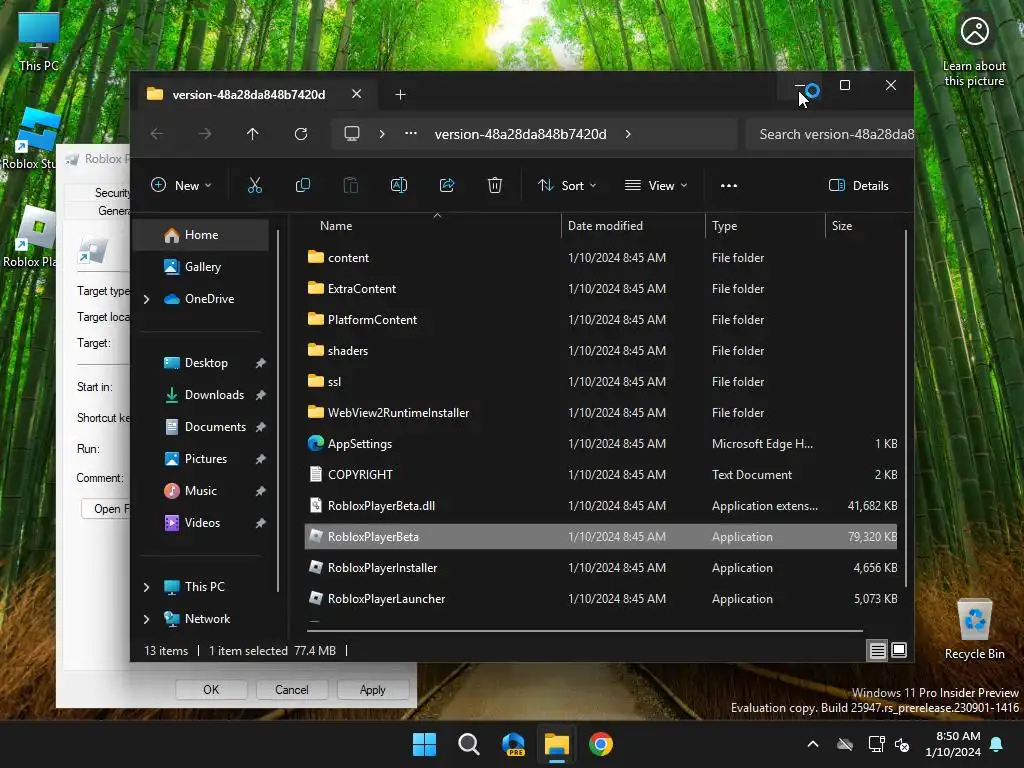
Task: Expand the Network navigation node
Action: pyautogui.click(x=146, y=619)
